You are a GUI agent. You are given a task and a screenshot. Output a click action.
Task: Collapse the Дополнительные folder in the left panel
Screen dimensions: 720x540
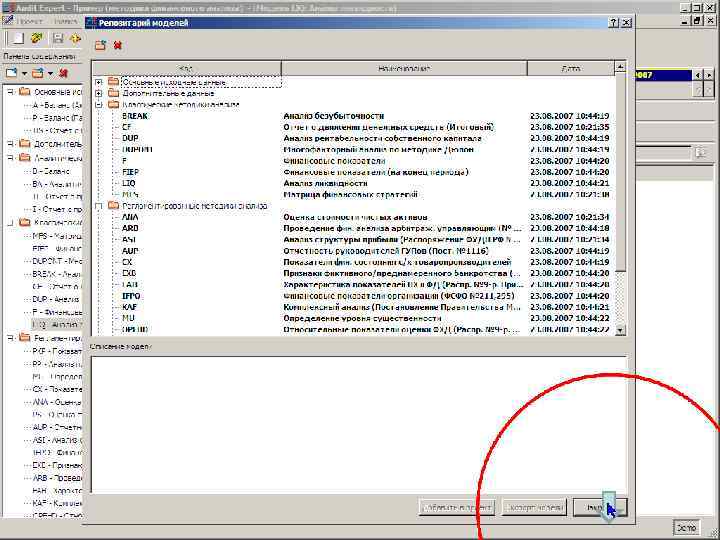click(x=11, y=144)
